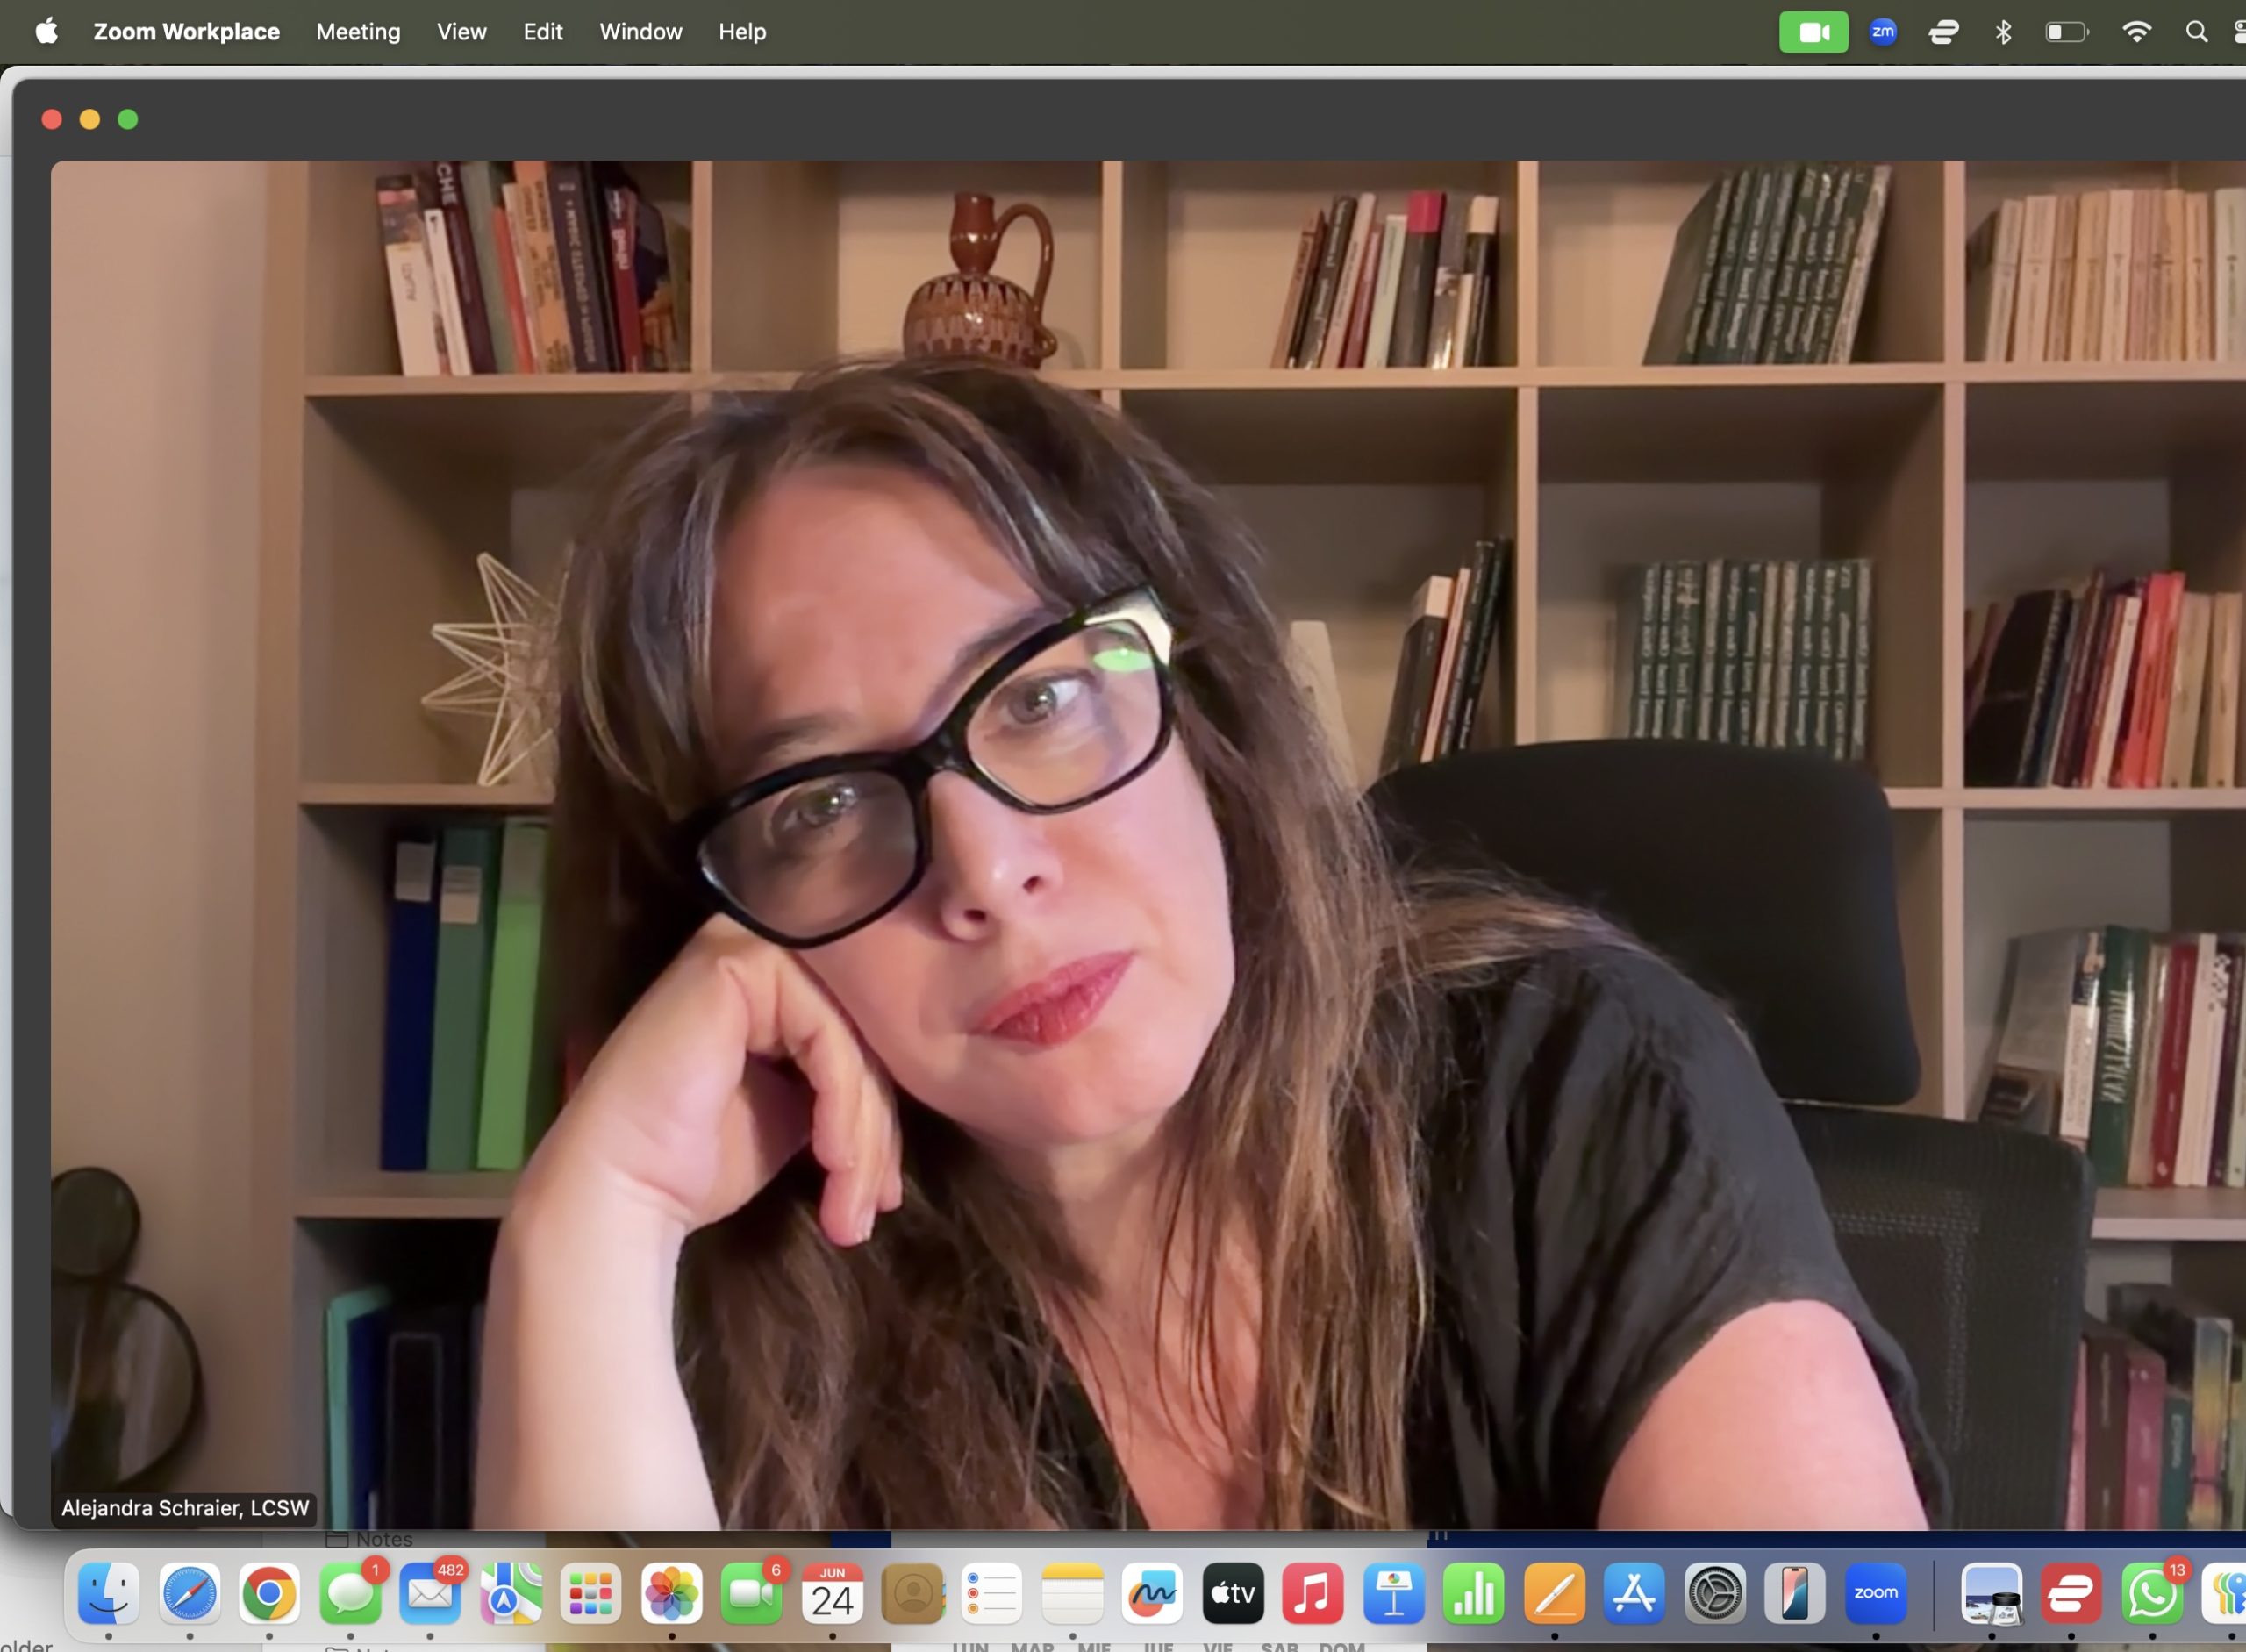Open Spotlight search magnifier
The height and width of the screenshot is (1652, 2246).
tap(2196, 32)
